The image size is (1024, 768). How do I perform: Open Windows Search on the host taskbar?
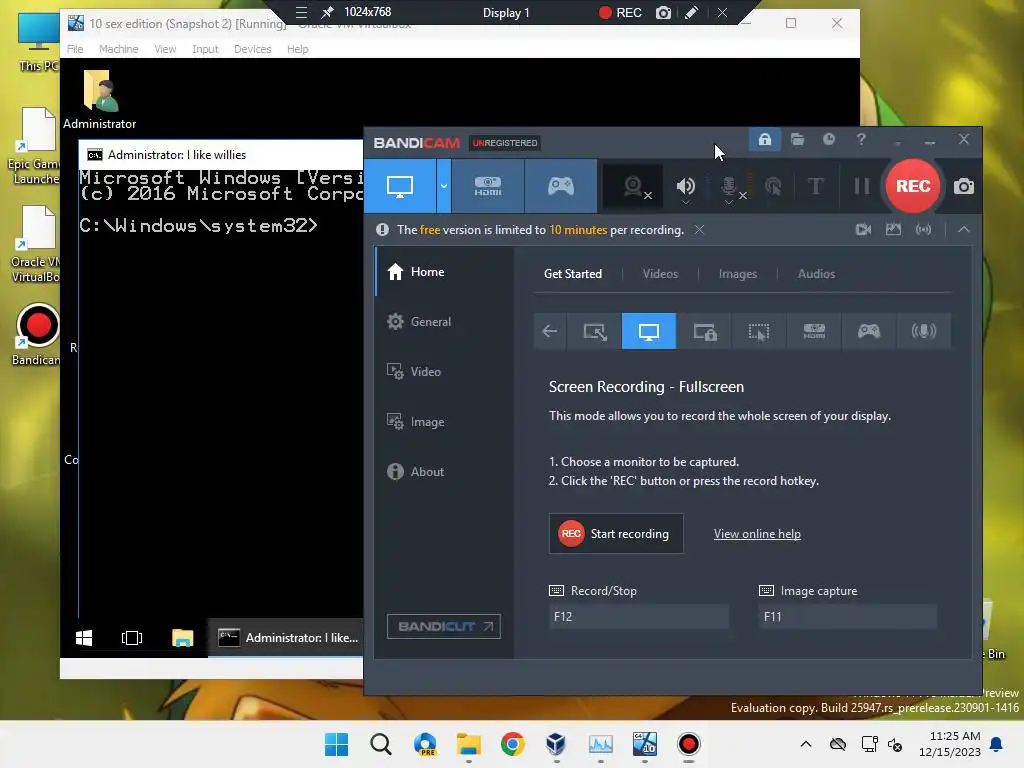pos(381,744)
